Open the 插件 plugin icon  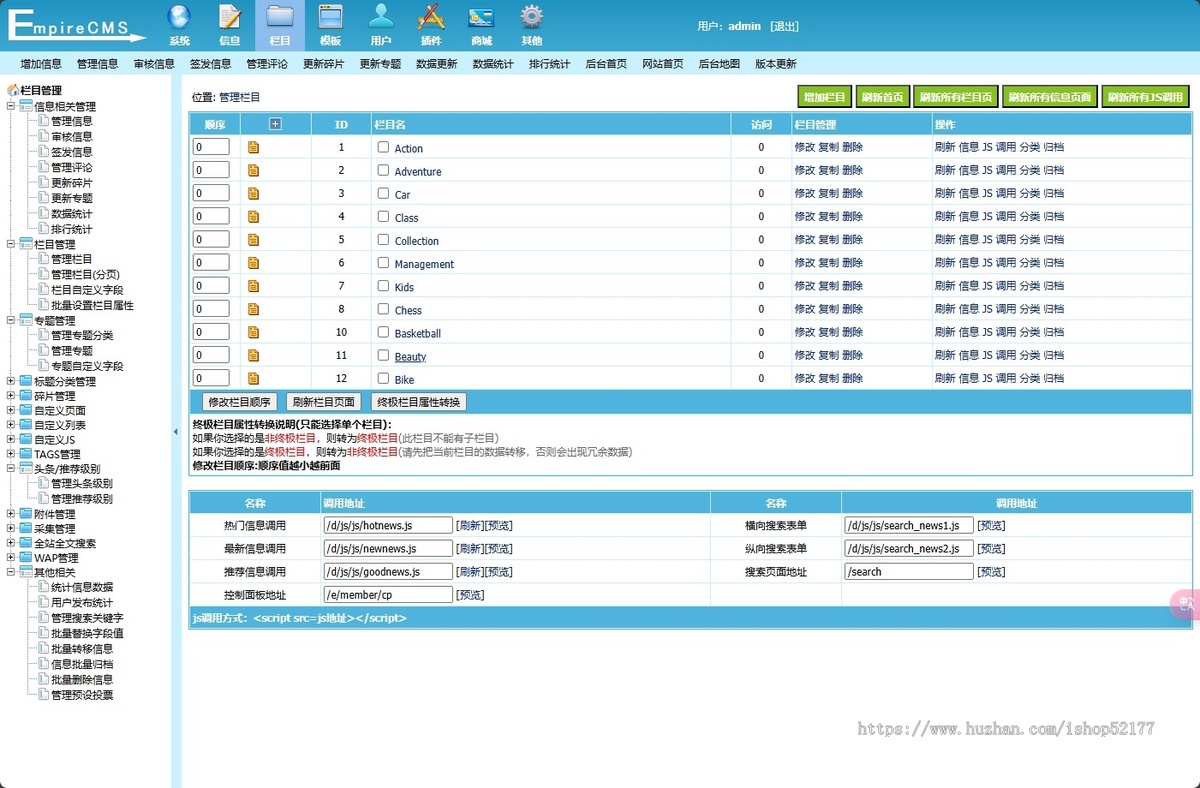431,25
